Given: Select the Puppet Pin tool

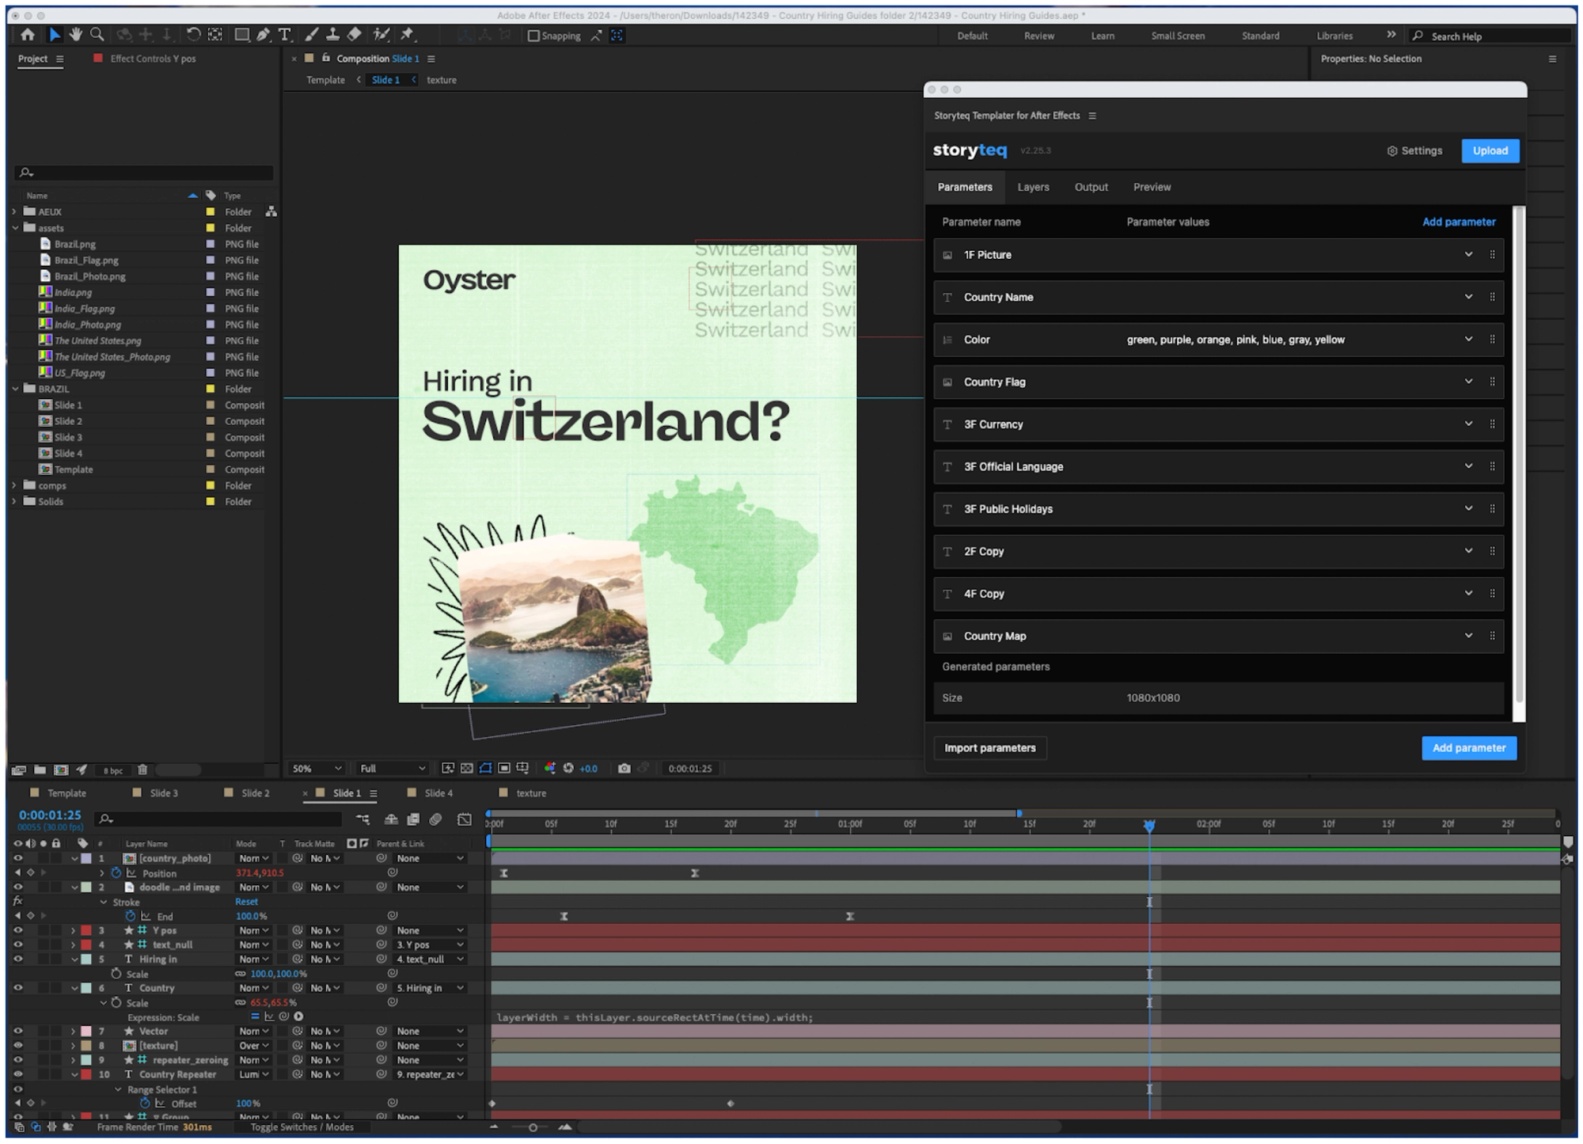Looking at the screenshot, I should pos(407,35).
